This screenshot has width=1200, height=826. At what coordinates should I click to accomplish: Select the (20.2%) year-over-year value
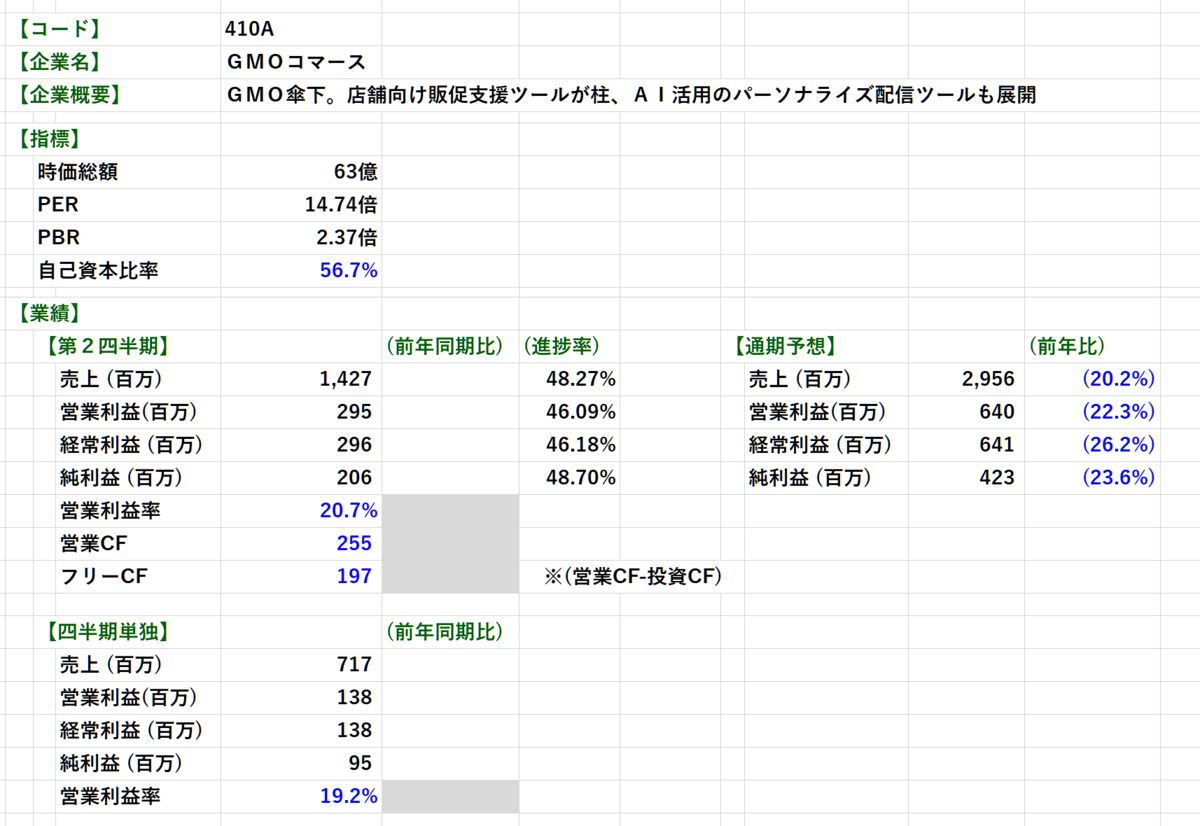[x=1119, y=379]
